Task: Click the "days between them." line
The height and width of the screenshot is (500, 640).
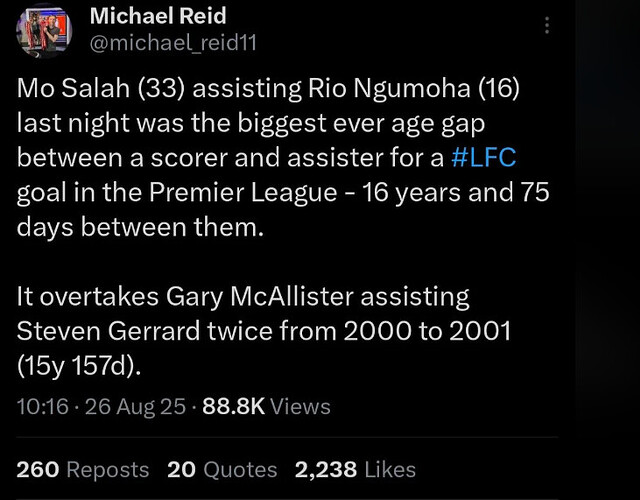Action: [x=140, y=227]
